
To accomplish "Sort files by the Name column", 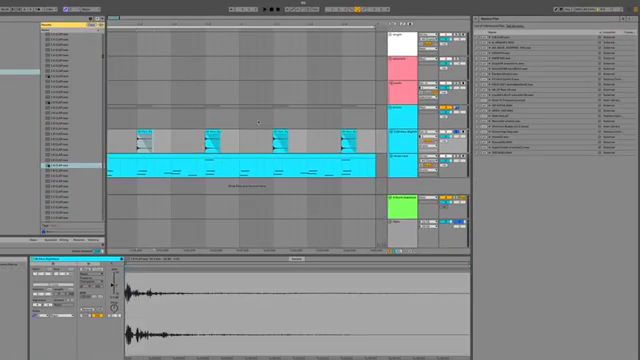I will pos(493,32).
